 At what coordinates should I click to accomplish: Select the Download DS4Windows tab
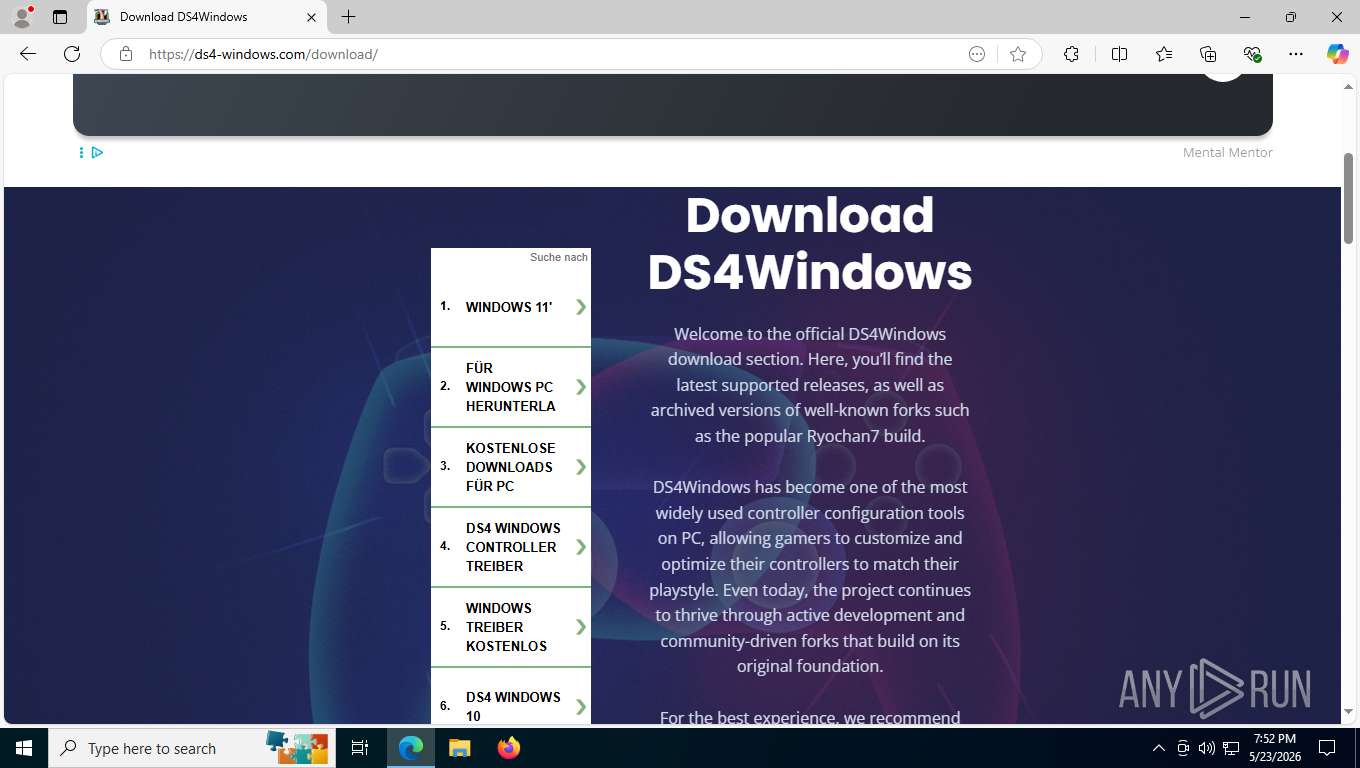pos(206,17)
